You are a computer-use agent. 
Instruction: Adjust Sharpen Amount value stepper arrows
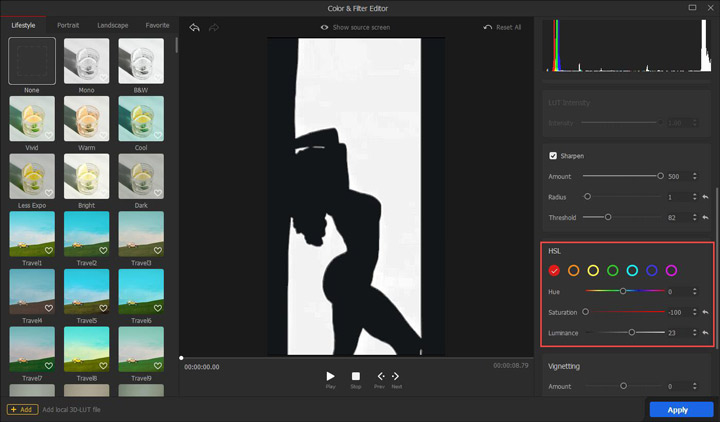[694, 176]
